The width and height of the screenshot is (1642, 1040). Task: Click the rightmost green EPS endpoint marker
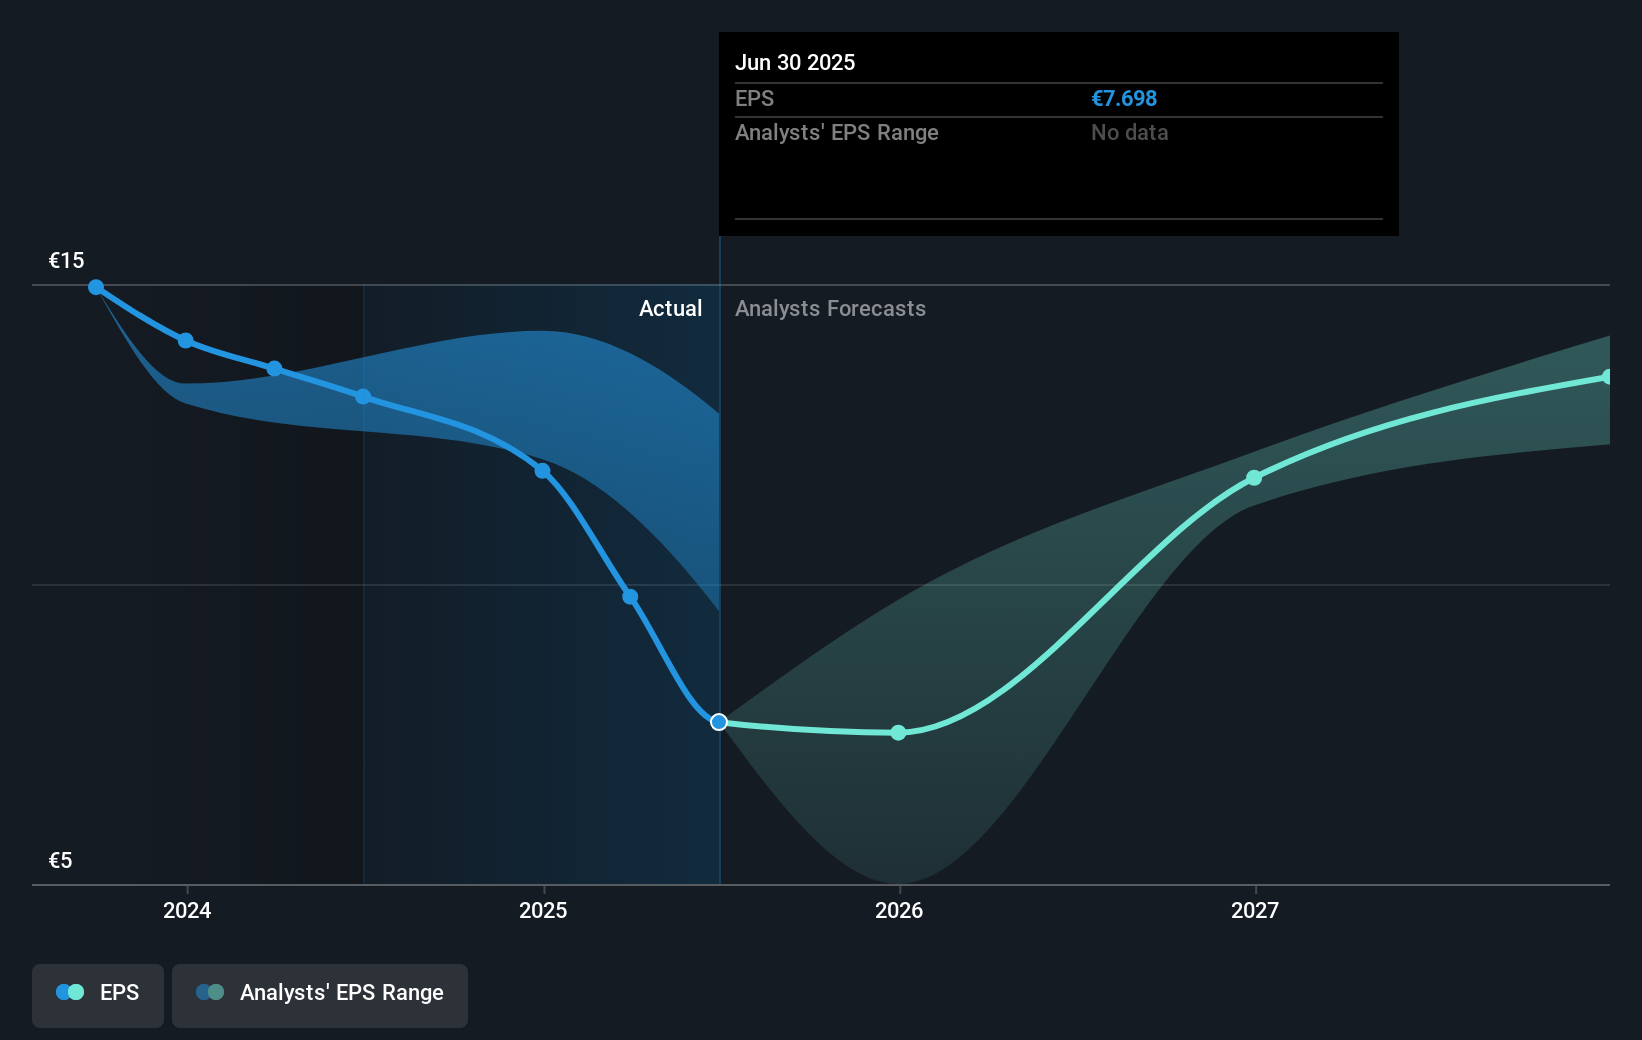(1608, 376)
